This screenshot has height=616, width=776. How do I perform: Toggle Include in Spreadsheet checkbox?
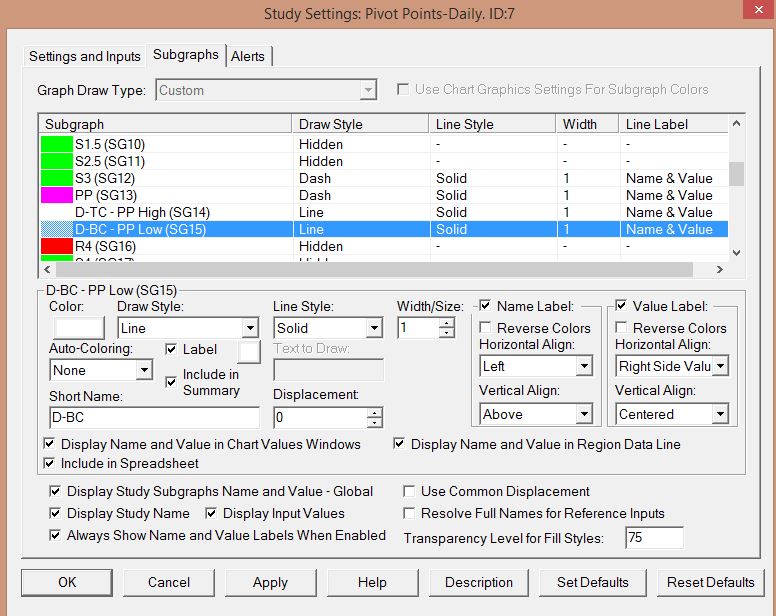pyautogui.click(x=51, y=463)
